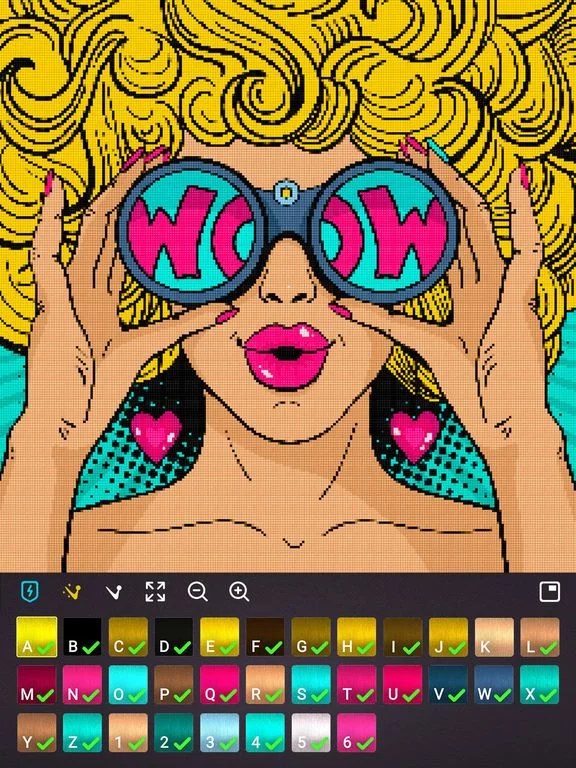Select olive gold swatch G
The width and height of the screenshot is (576, 768).
coord(311,637)
